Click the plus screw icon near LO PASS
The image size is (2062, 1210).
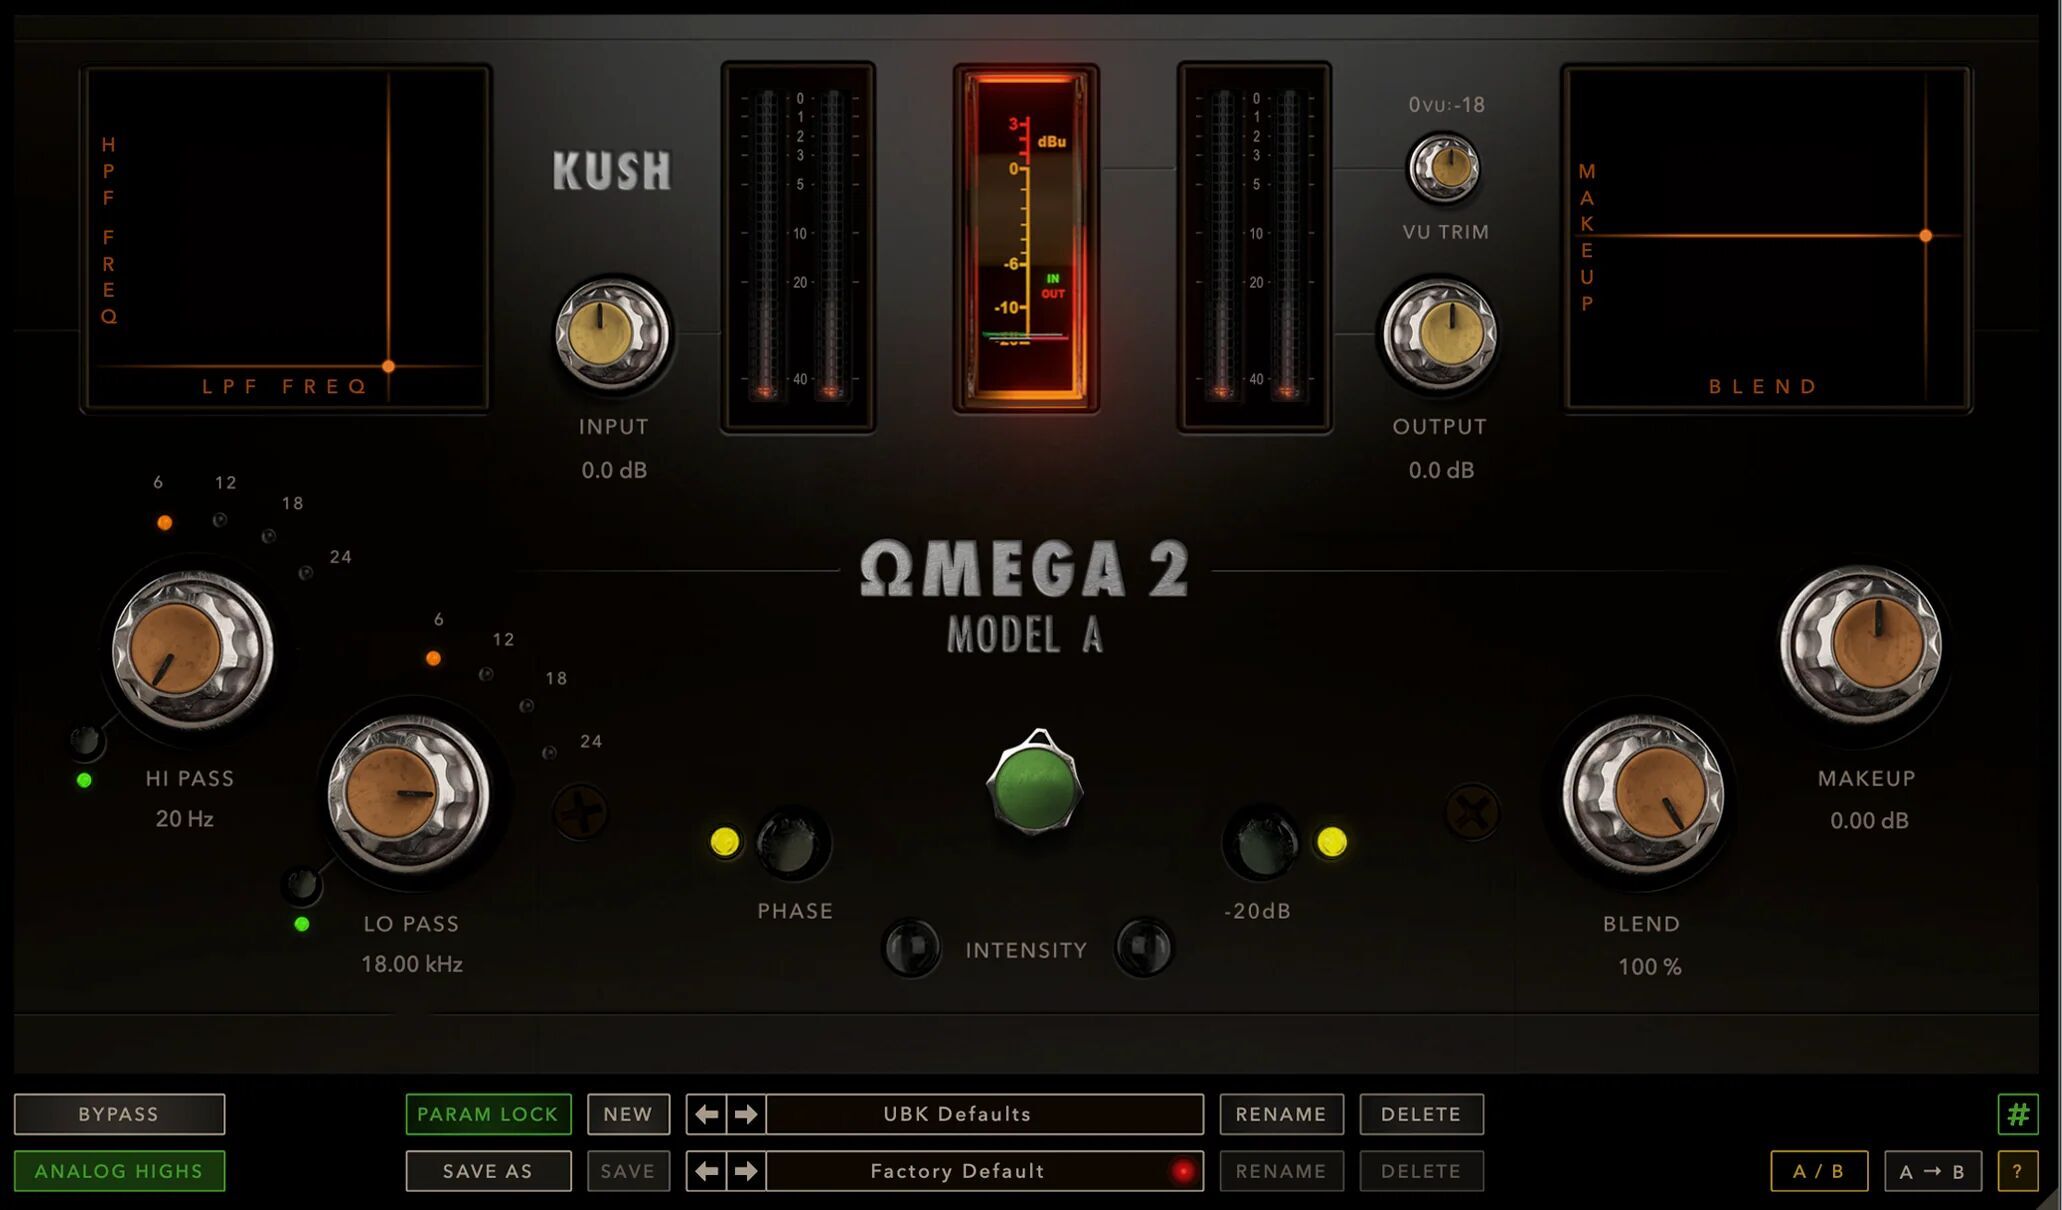(x=580, y=811)
